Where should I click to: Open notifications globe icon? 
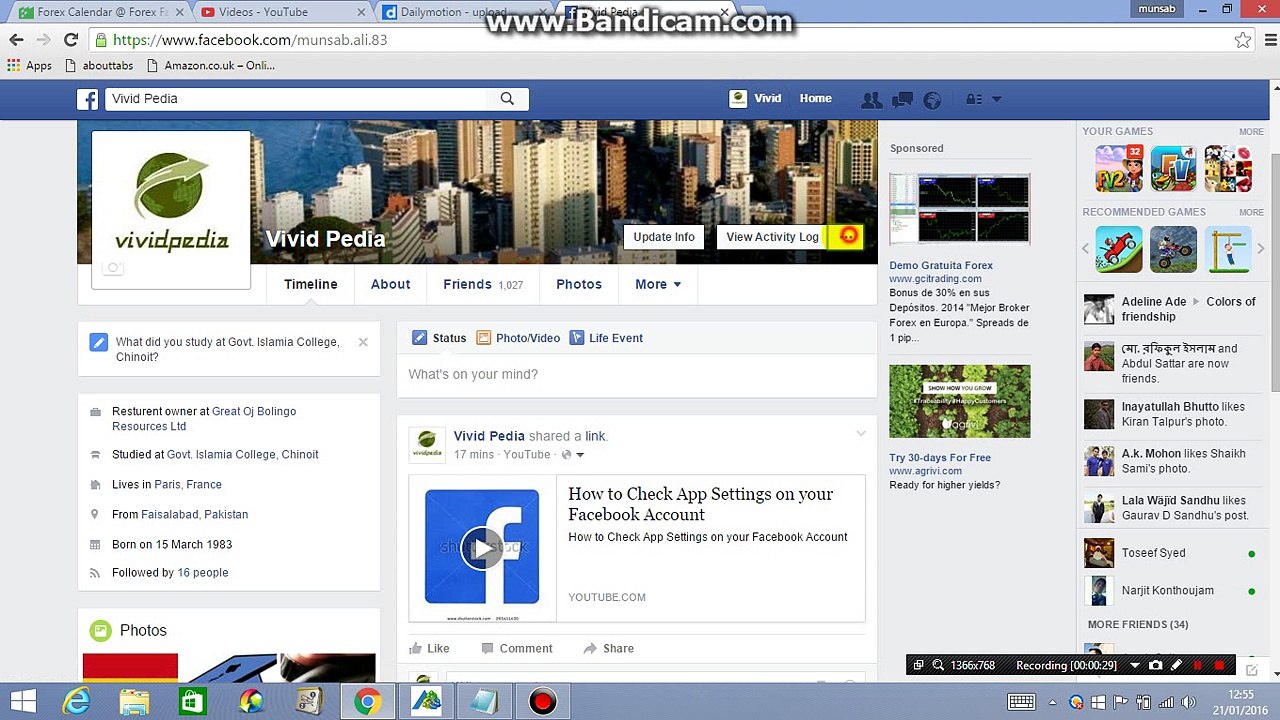point(932,99)
